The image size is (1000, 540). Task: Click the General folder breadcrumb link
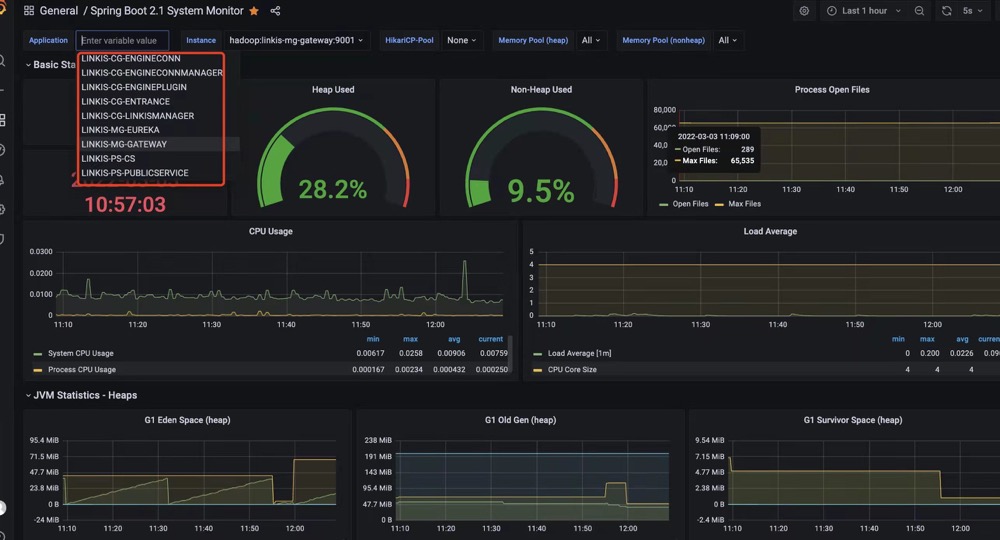click(58, 11)
